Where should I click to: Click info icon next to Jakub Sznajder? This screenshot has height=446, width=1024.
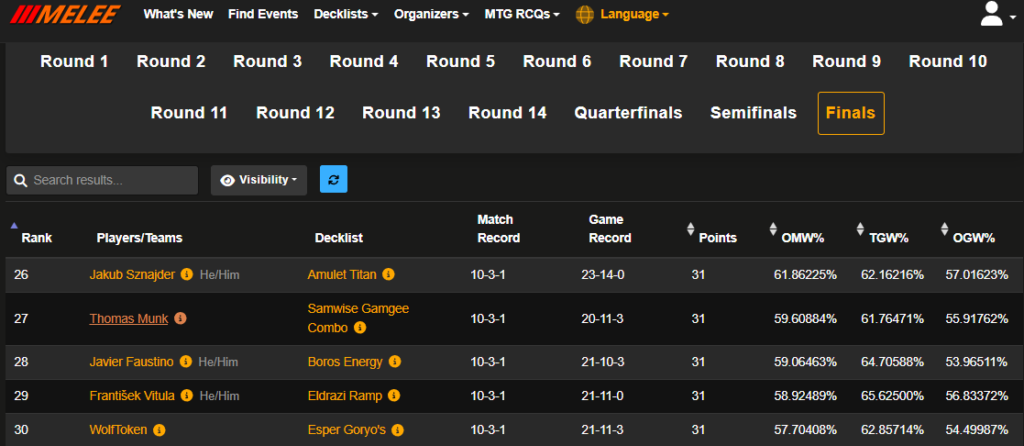click(x=186, y=275)
